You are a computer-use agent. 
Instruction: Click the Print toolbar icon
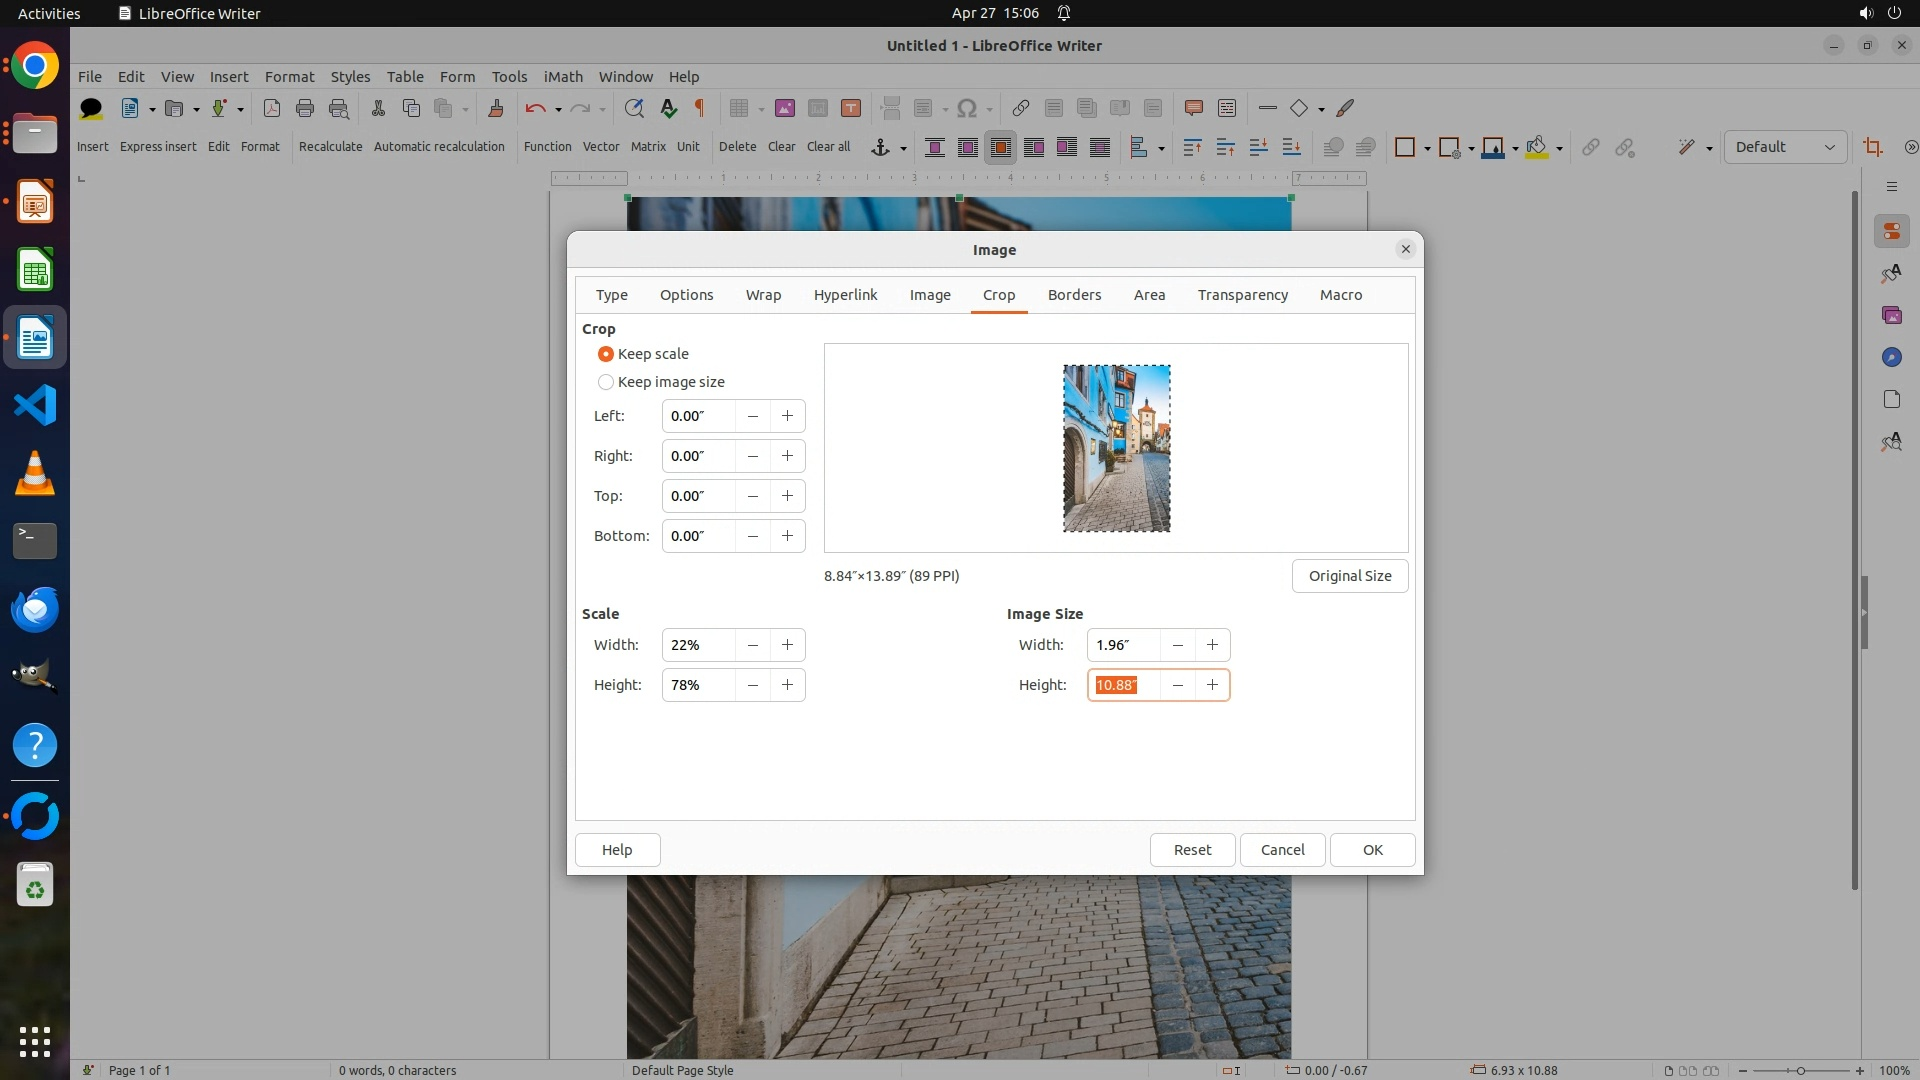[305, 108]
